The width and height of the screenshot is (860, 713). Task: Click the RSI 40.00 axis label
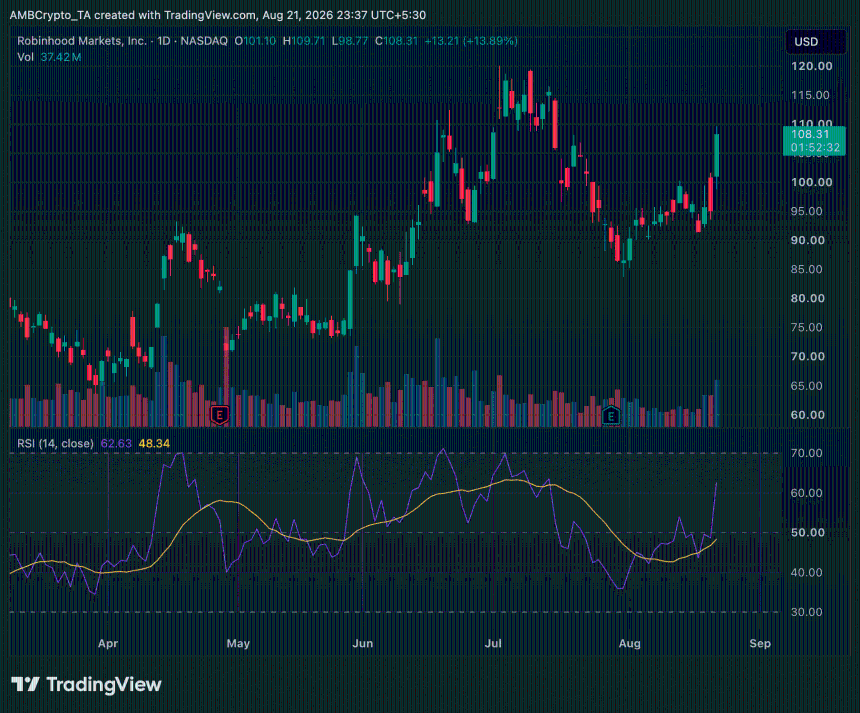[806, 573]
